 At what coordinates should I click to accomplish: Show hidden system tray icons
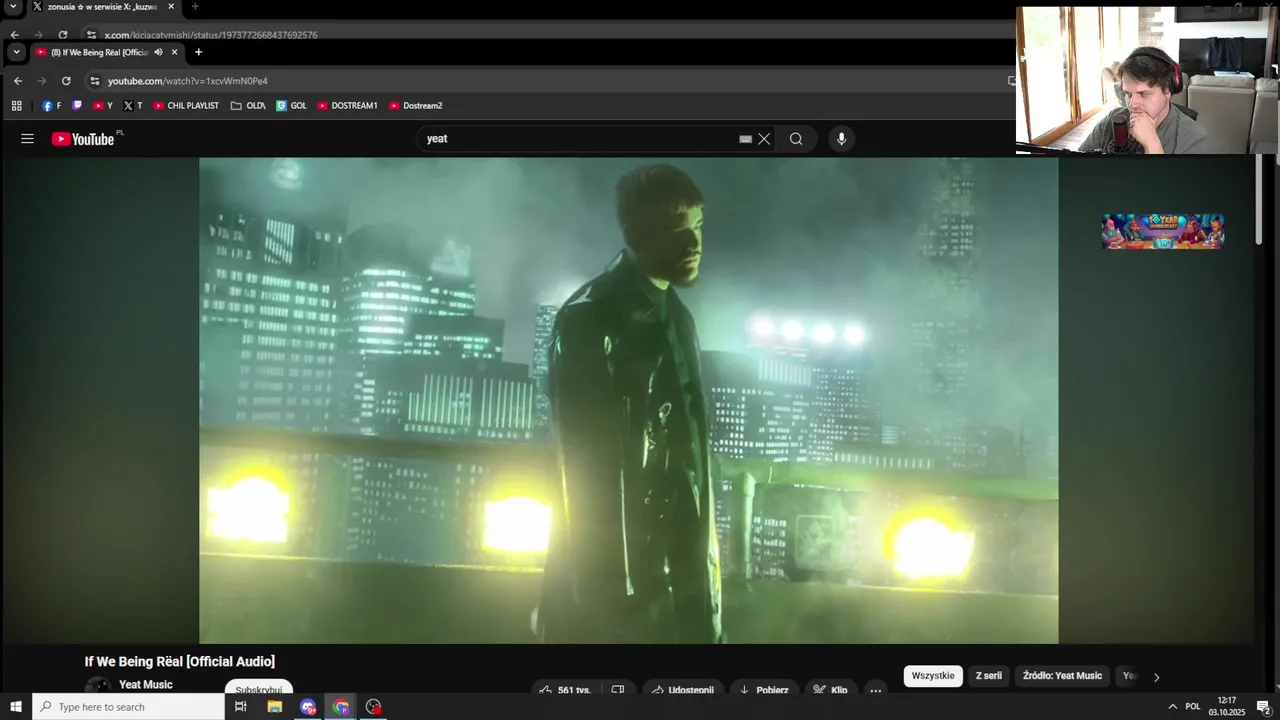point(1172,707)
